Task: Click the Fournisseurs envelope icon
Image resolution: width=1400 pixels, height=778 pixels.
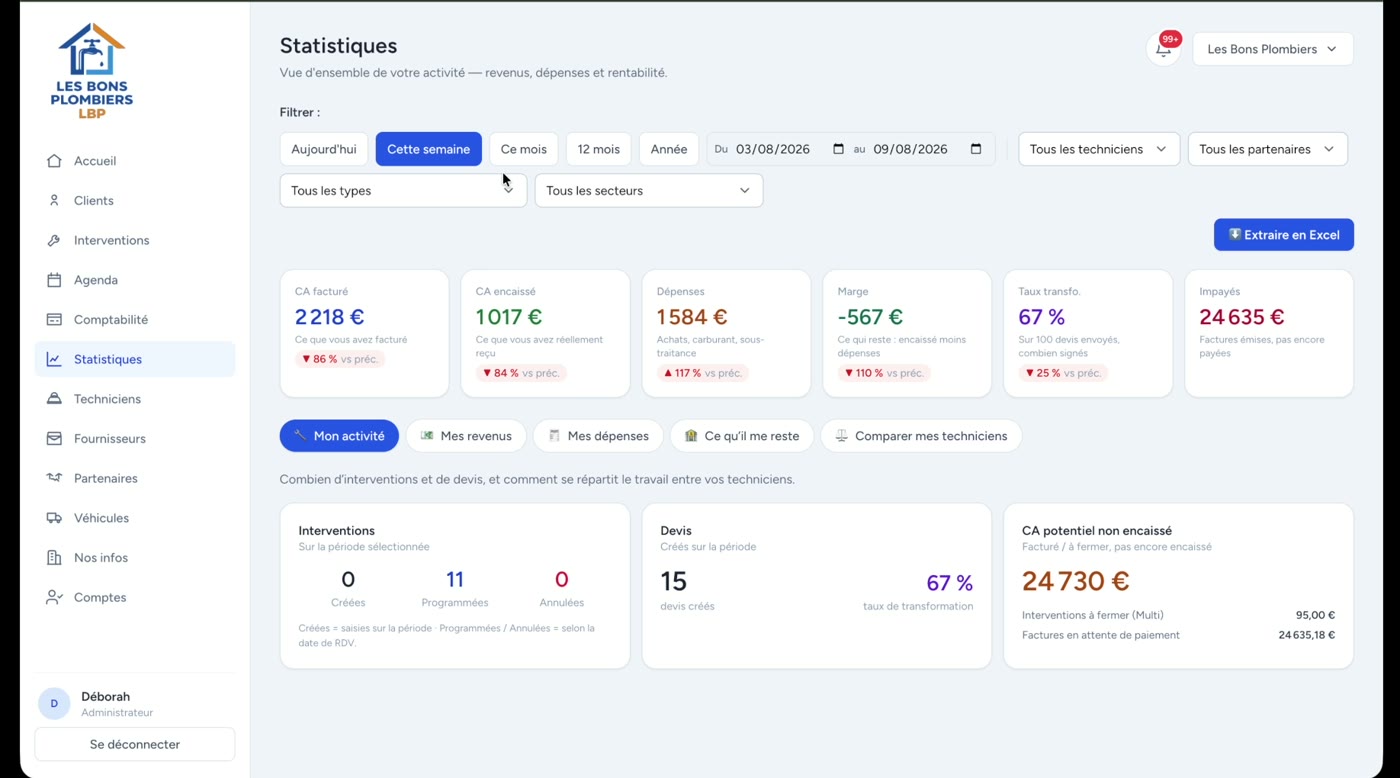Action: pyautogui.click(x=54, y=439)
